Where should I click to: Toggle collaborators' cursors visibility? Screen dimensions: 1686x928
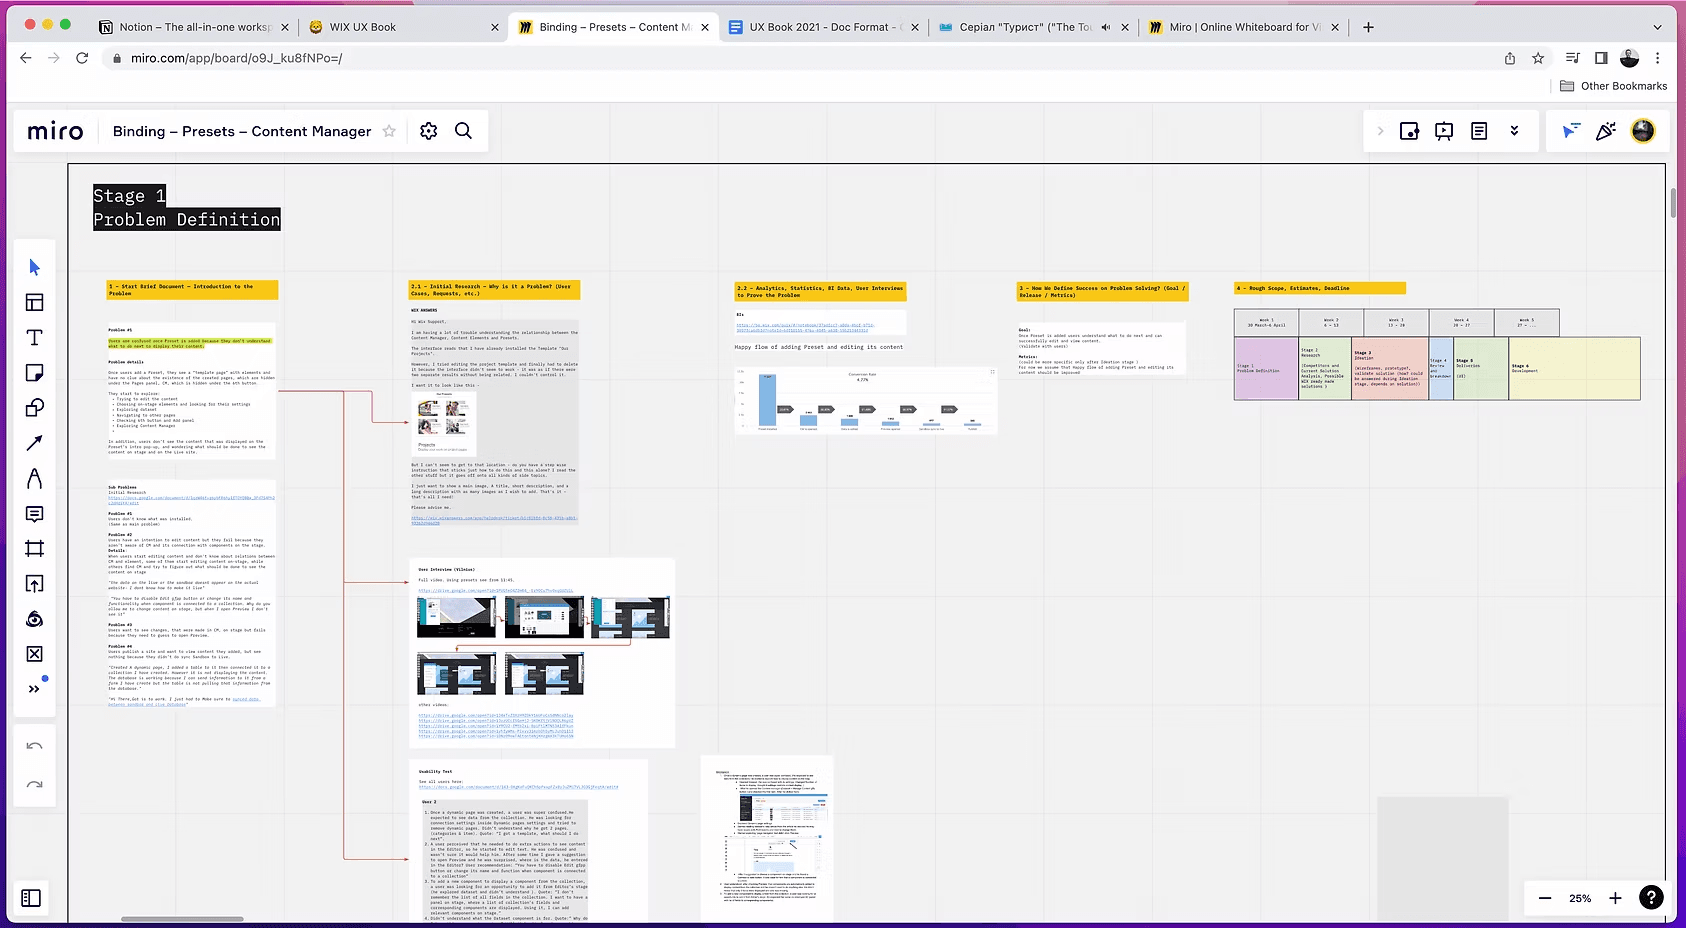pyautogui.click(x=1571, y=131)
